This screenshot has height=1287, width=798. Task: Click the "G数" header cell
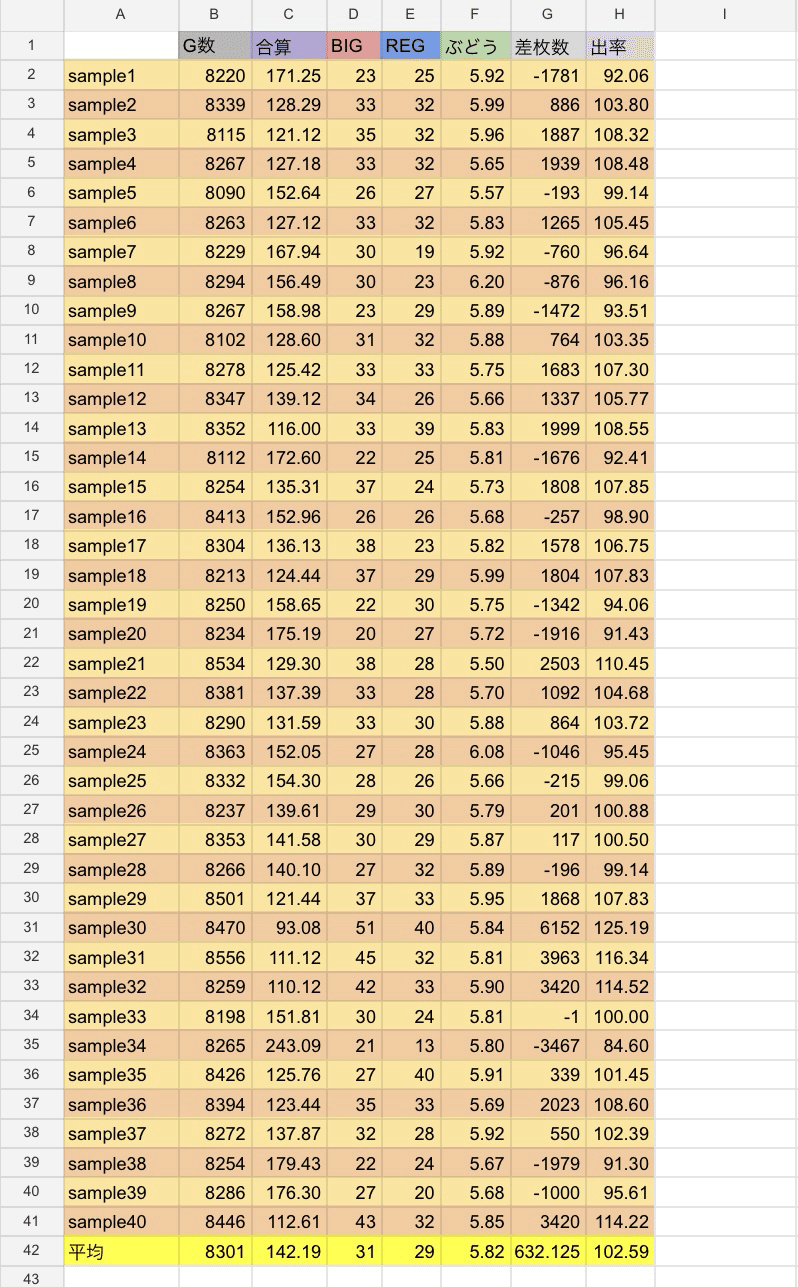point(215,46)
